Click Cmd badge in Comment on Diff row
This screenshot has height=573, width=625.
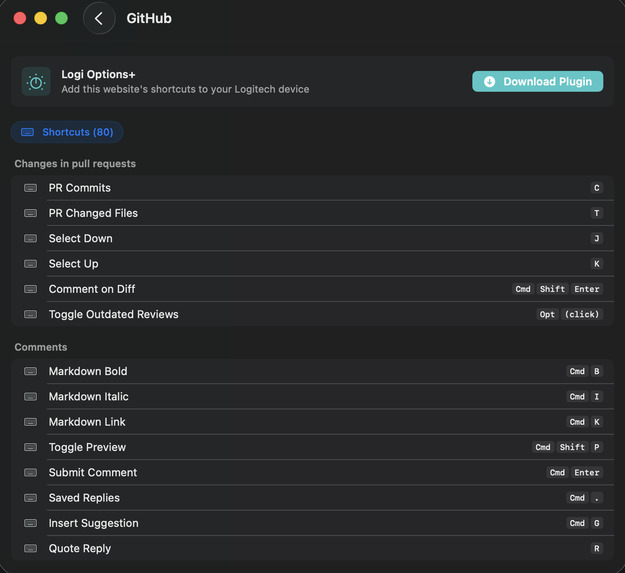pyautogui.click(x=523, y=289)
